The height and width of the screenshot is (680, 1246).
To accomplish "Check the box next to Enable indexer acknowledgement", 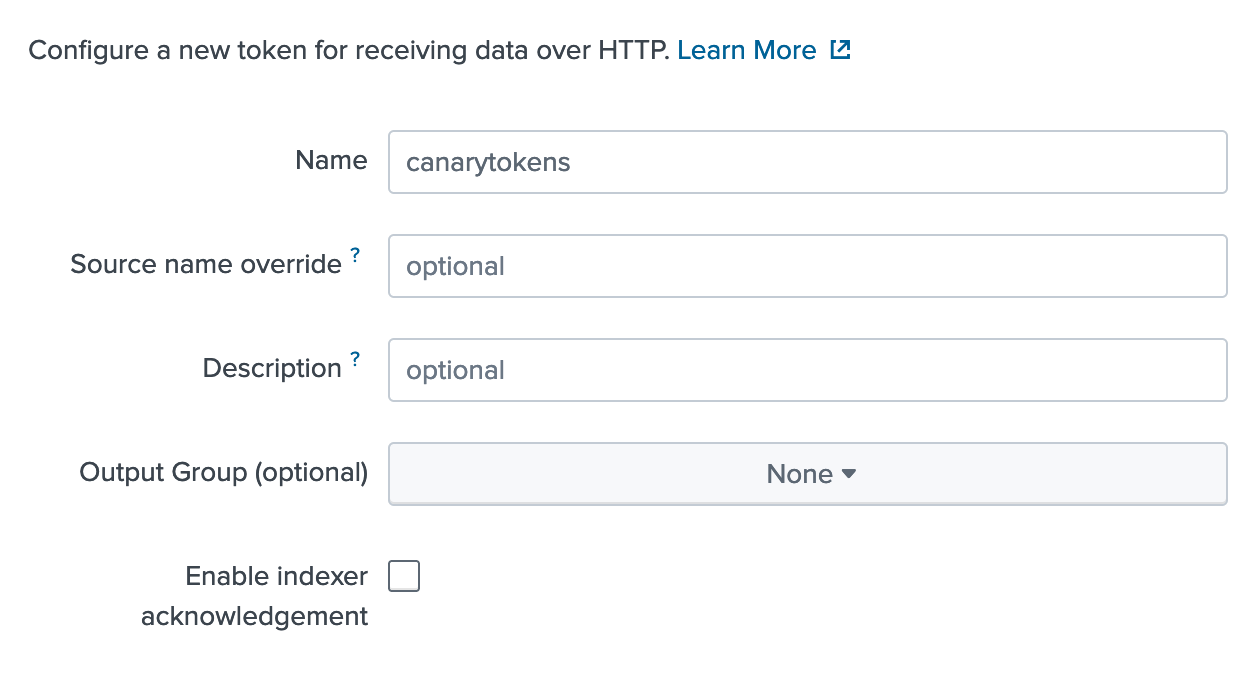I will point(404,575).
